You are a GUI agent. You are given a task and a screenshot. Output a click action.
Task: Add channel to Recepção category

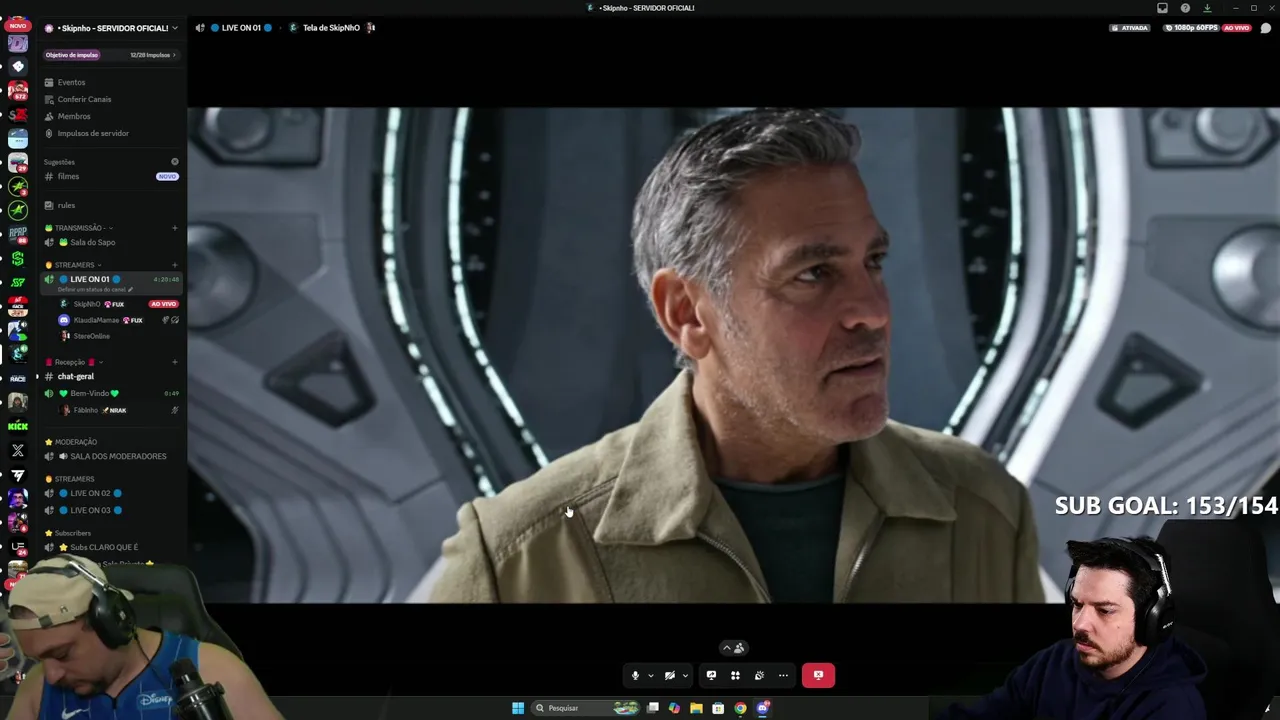pyautogui.click(x=175, y=362)
